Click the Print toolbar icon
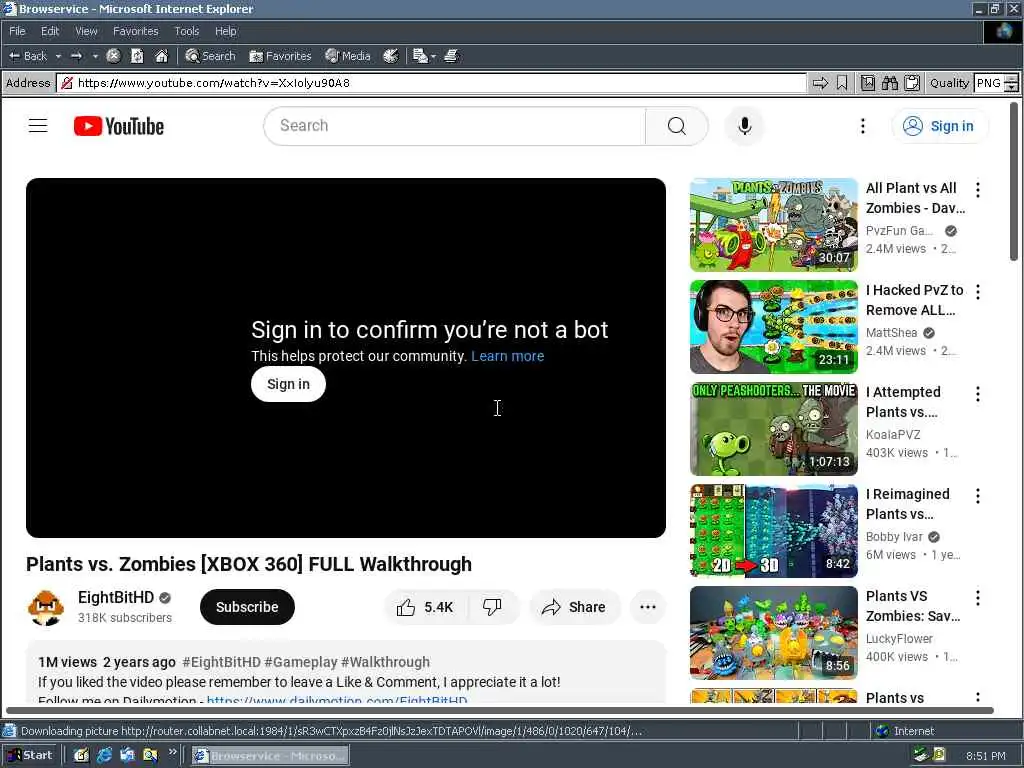This screenshot has height=768, width=1024. pos(451,56)
